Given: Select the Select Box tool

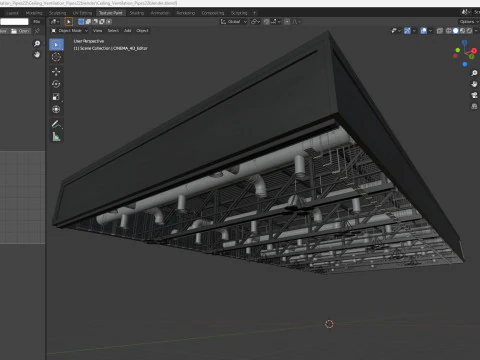Looking at the screenshot, I should point(56,45).
